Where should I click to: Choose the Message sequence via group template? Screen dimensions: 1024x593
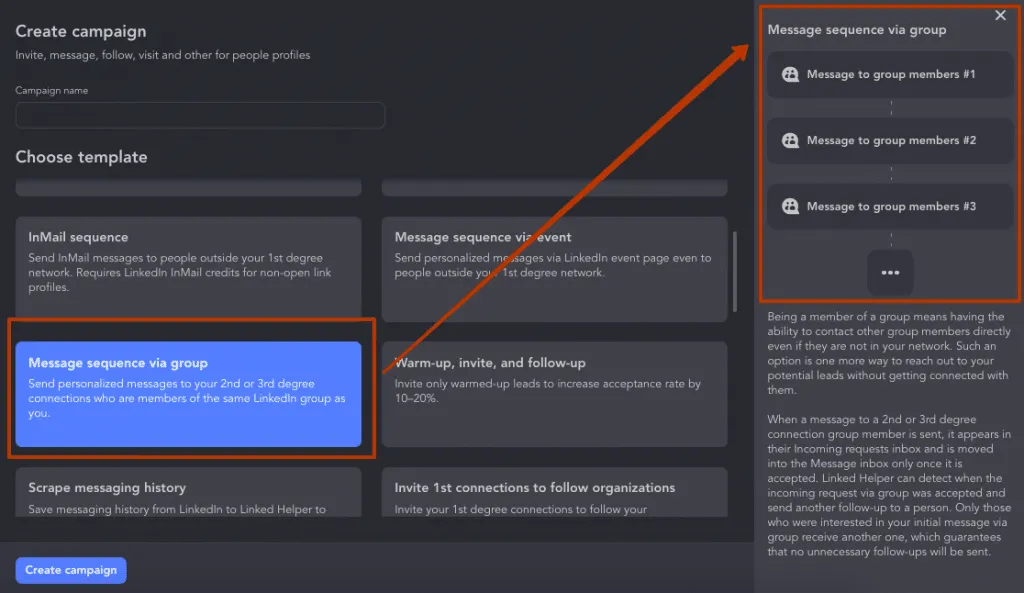pyautogui.click(x=188, y=394)
